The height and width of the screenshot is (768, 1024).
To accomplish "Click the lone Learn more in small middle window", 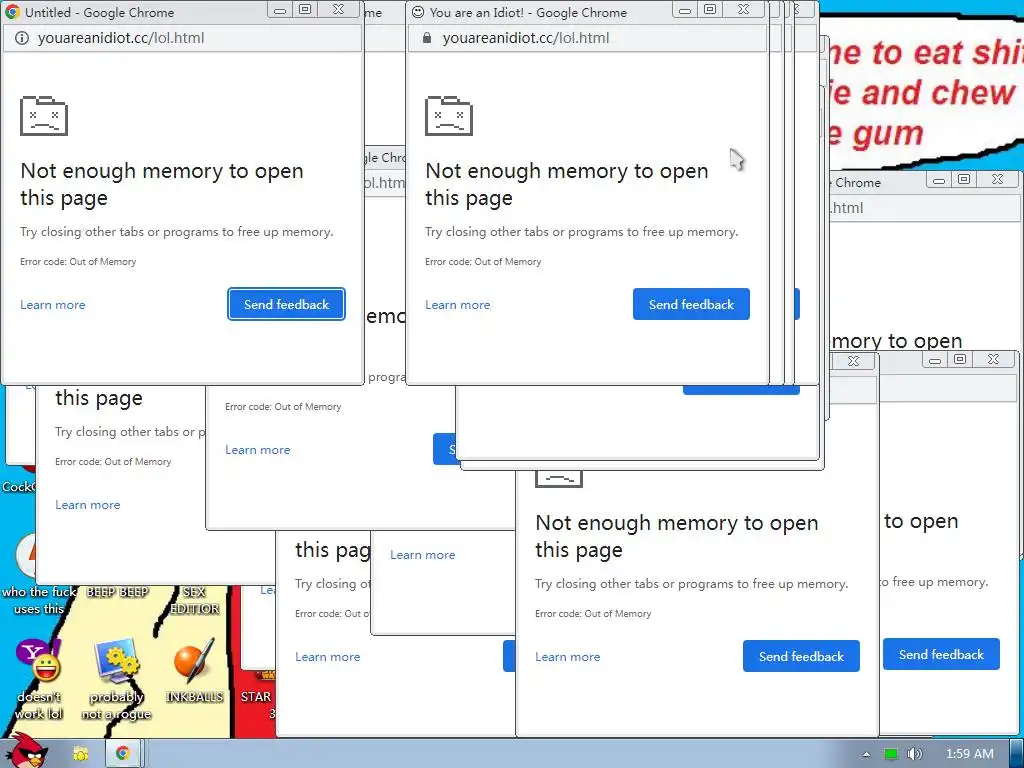I will 423,555.
